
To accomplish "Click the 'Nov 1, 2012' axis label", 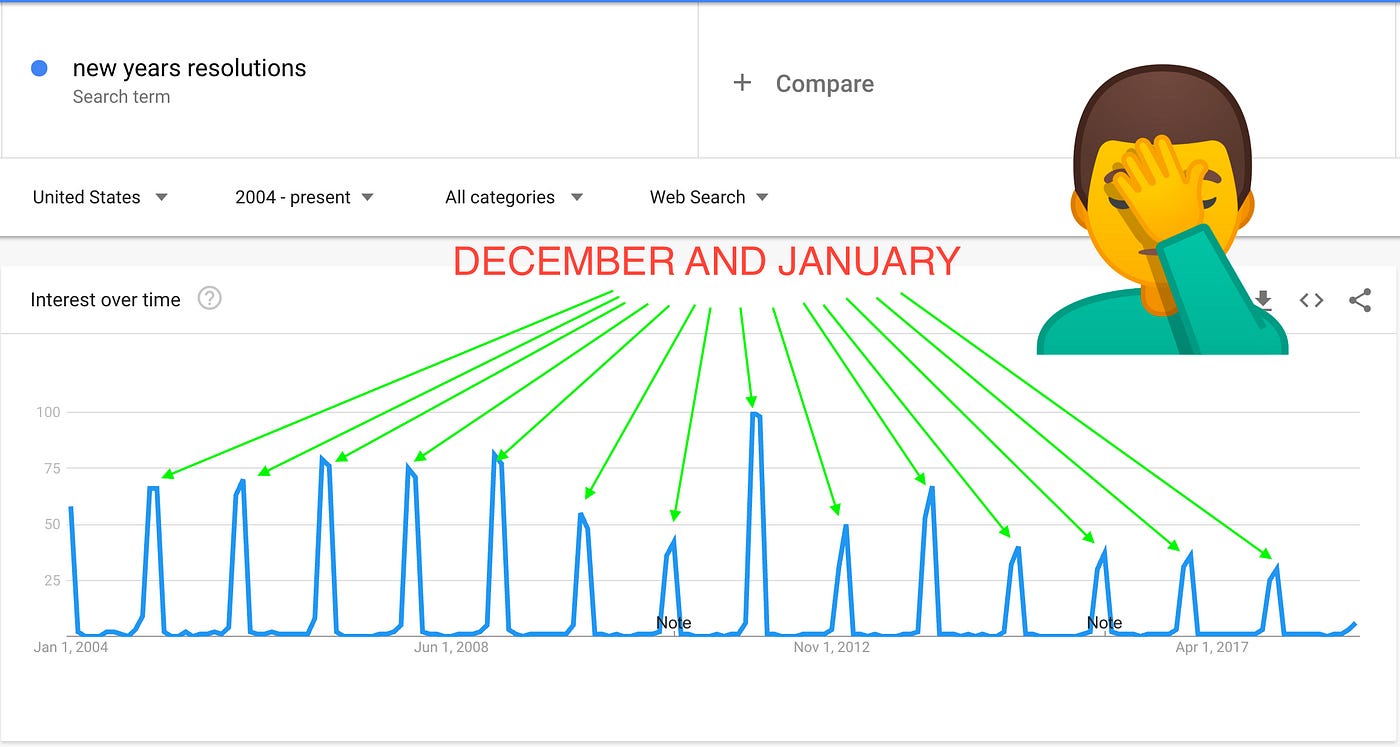I will click(832, 647).
